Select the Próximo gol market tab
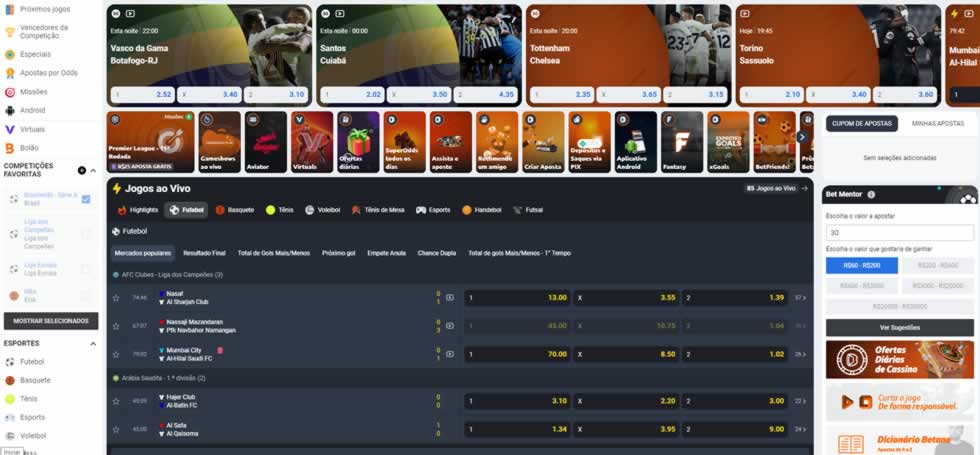 (339, 253)
